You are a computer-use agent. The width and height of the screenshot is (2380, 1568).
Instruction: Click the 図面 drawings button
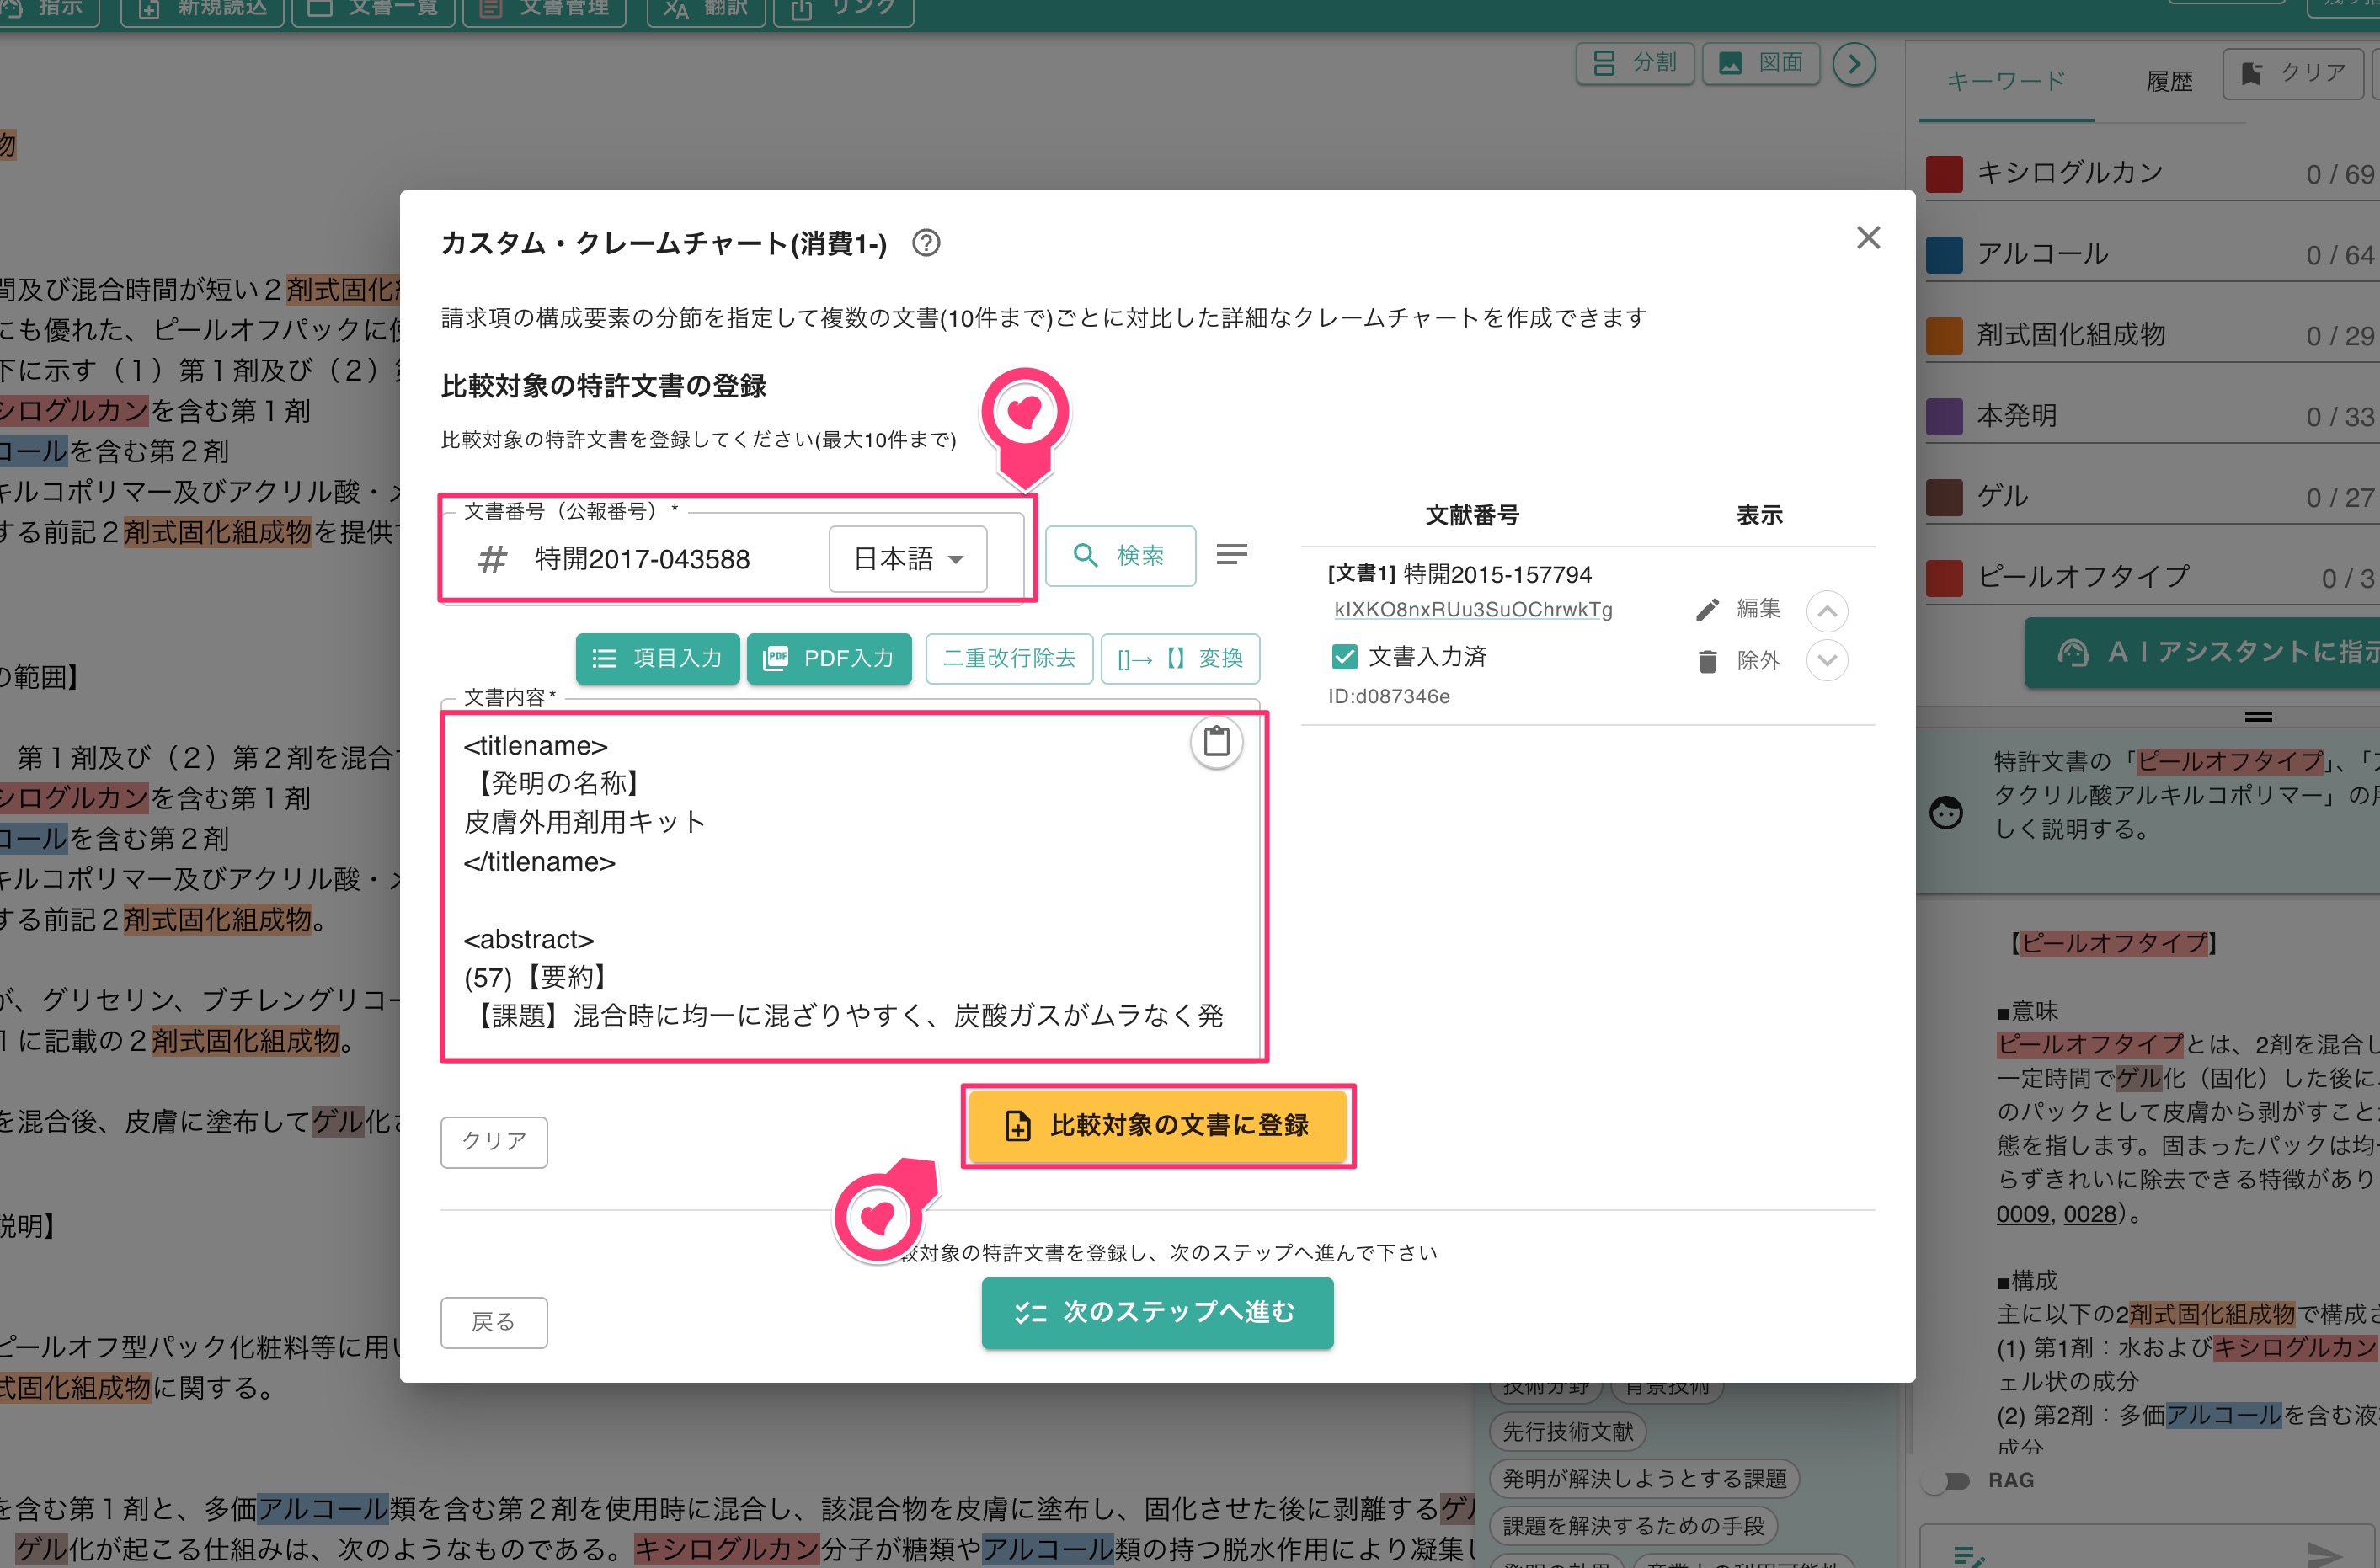[x=1760, y=63]
